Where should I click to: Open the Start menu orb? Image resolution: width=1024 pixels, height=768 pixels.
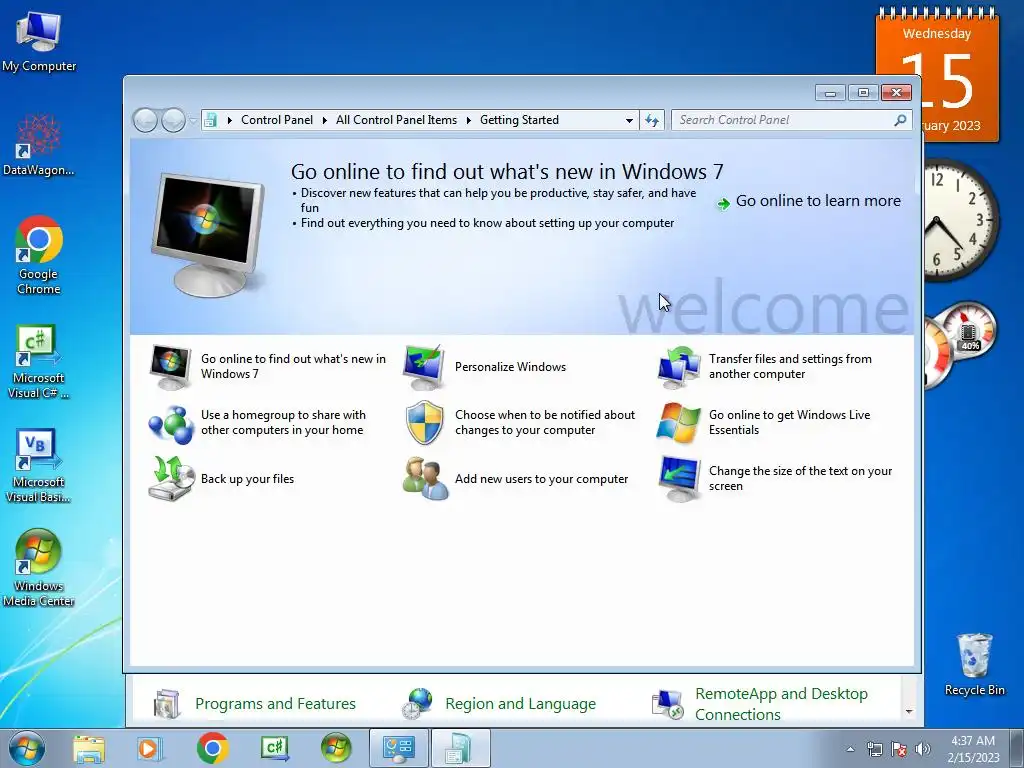27,748
